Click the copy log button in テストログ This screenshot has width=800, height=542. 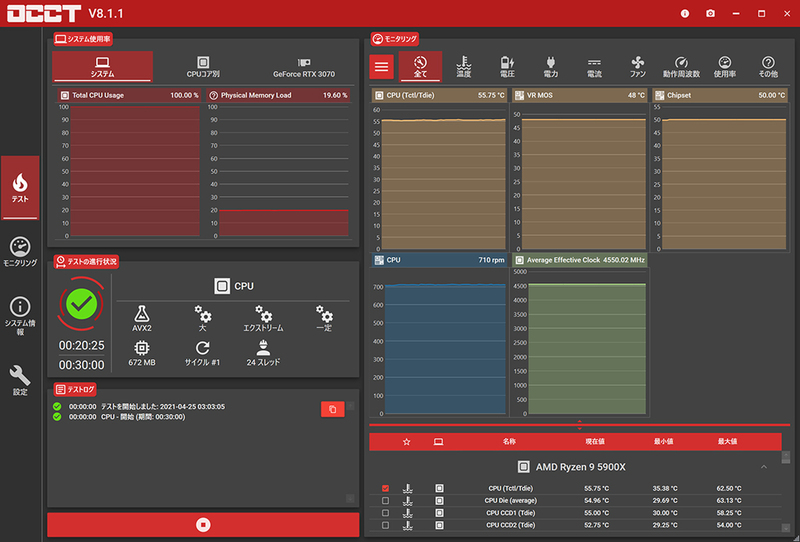(333, 409)
